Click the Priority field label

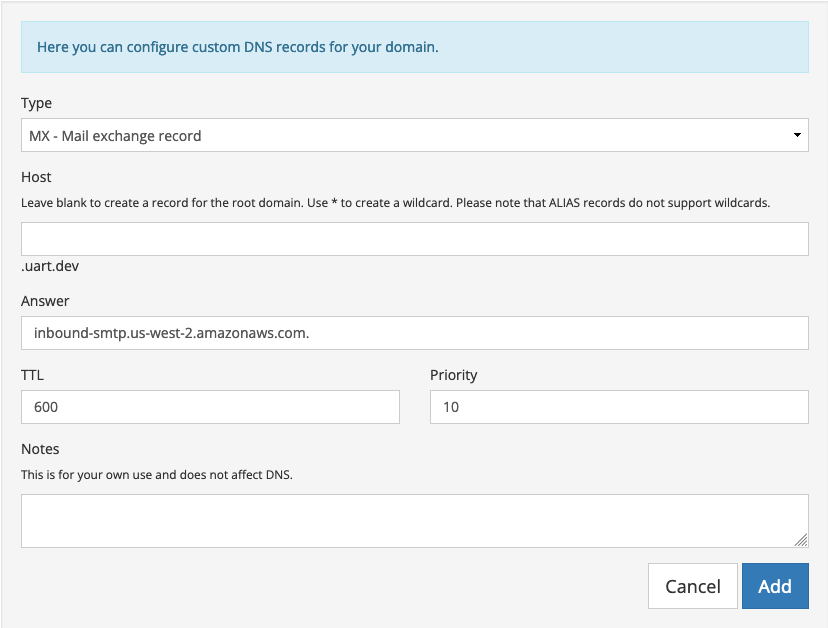pyautogui.click(x=454, y=375)
